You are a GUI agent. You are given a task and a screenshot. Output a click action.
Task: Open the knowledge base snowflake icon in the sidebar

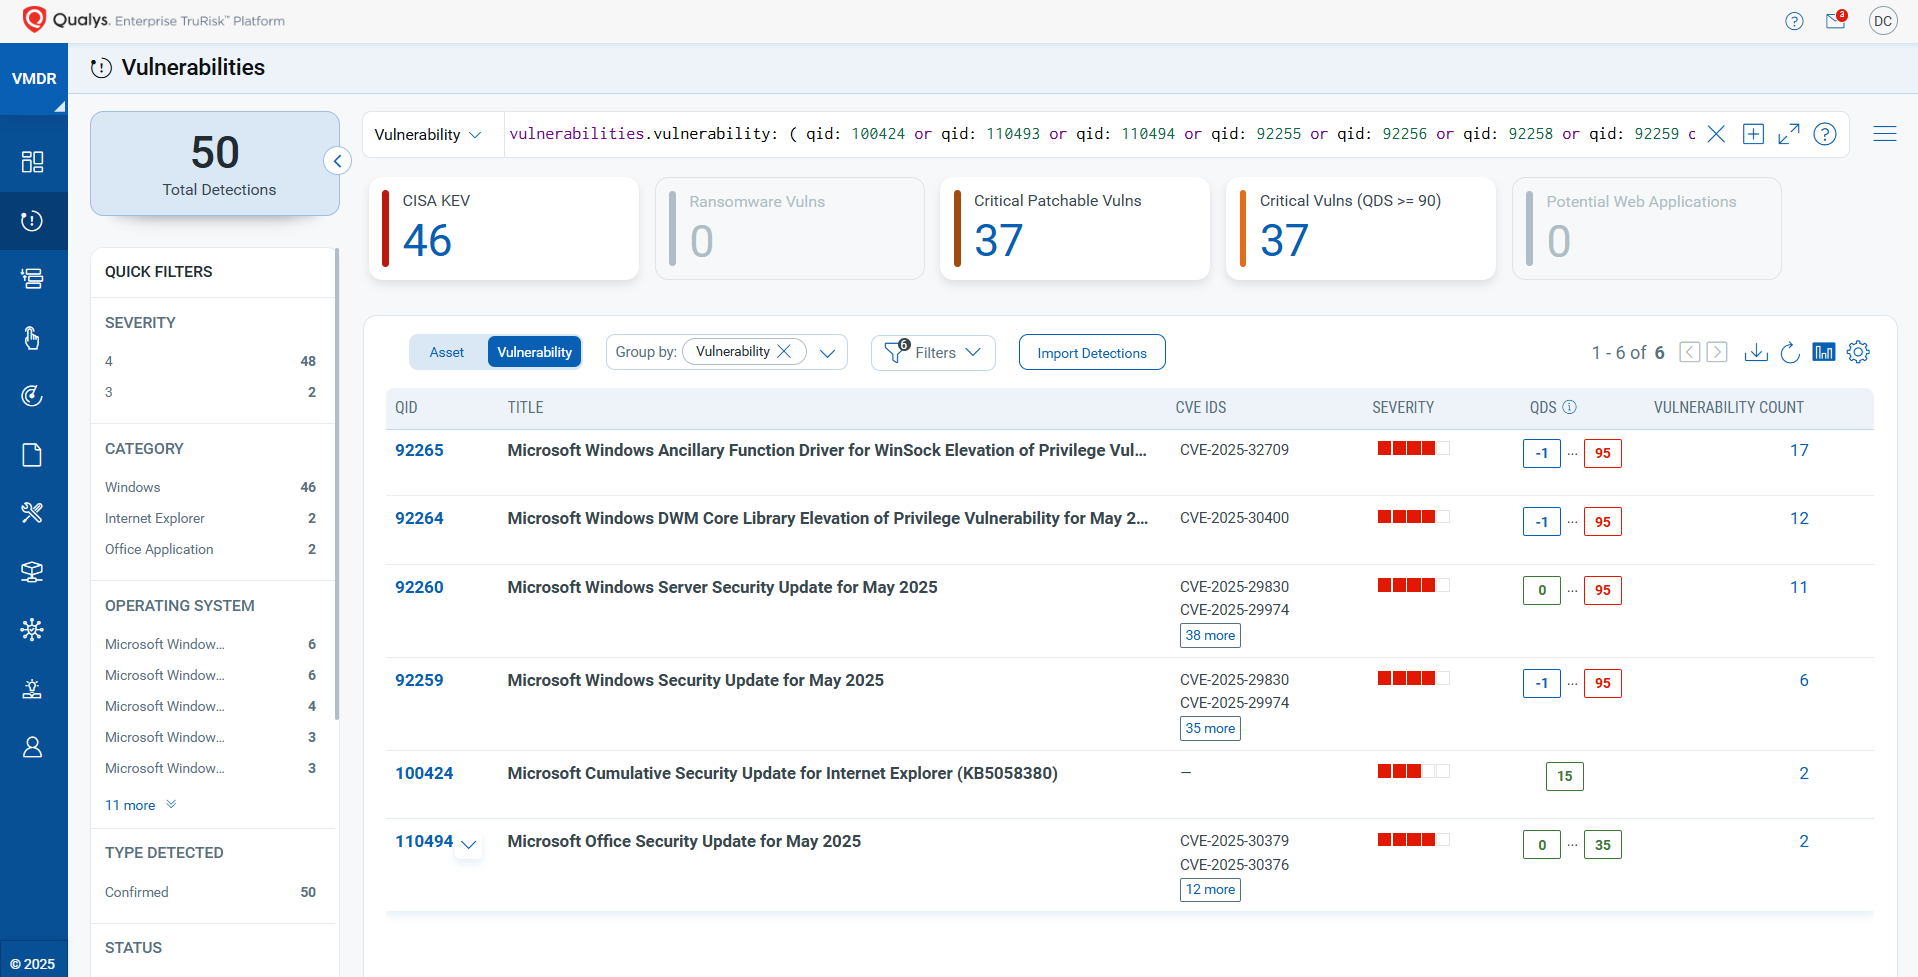click(32, 630)
